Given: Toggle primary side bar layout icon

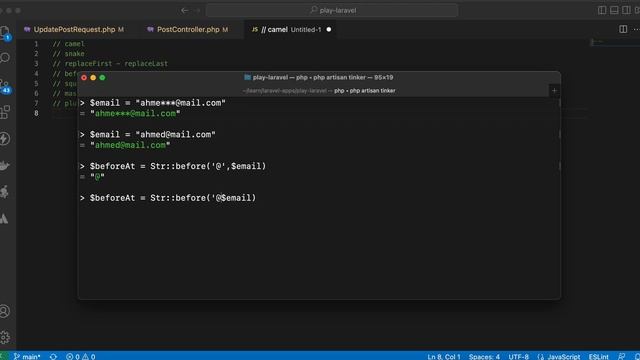Looking at the screenshot, I should point(602,10).
